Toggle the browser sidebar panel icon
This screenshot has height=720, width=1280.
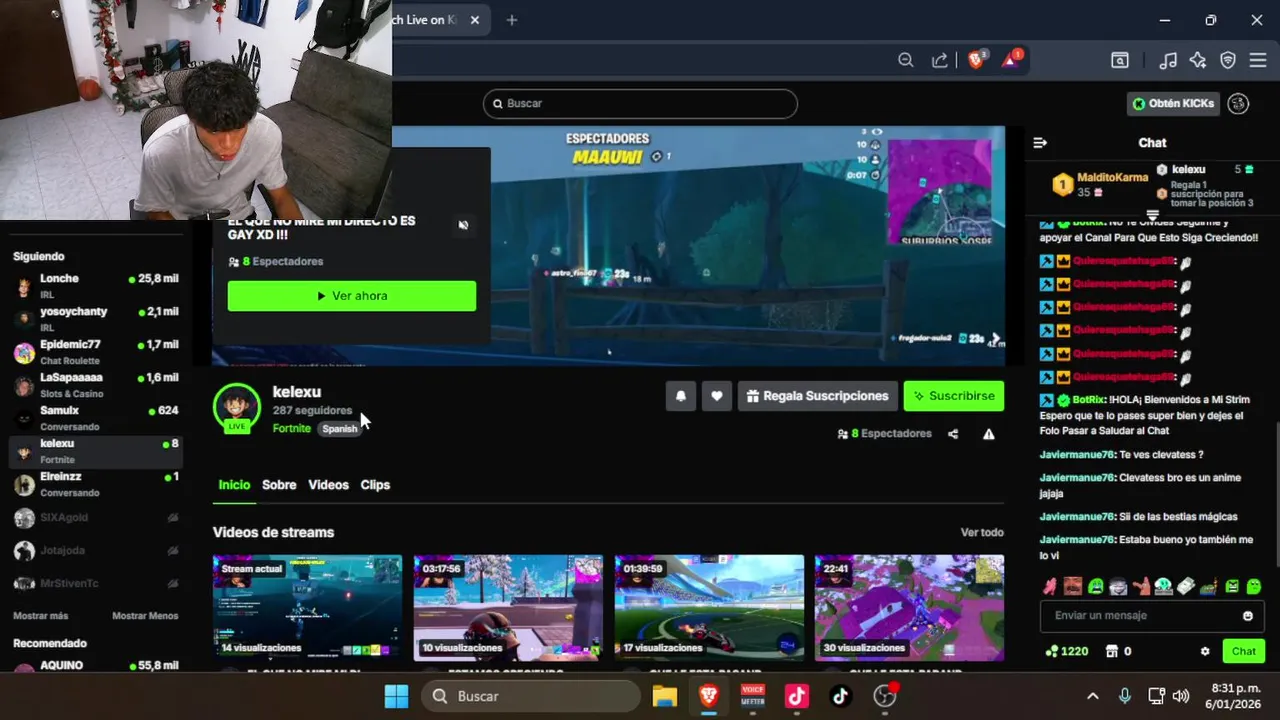point(1120,60)
